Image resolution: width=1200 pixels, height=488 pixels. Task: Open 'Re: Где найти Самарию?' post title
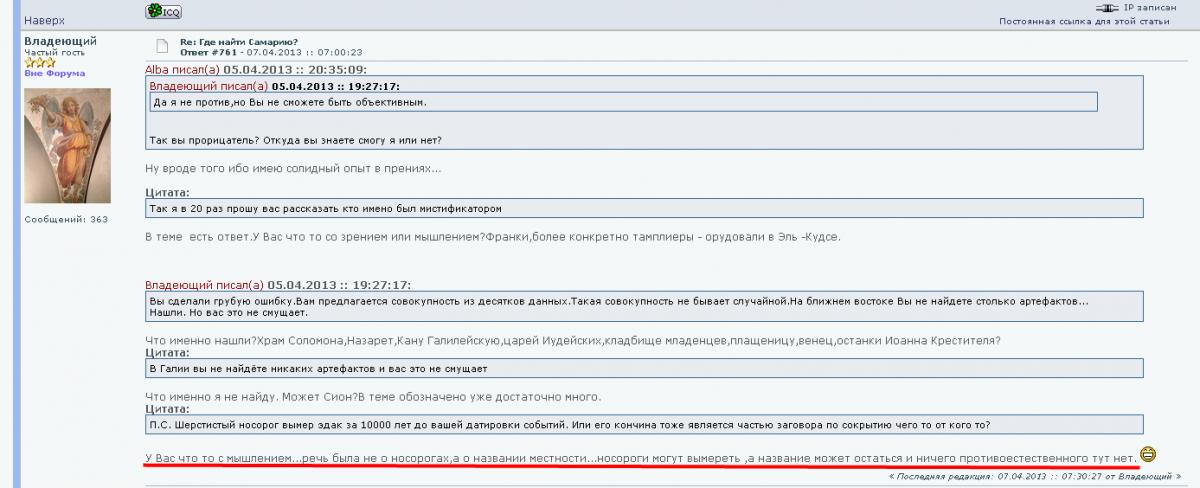[x=229, y=42]
